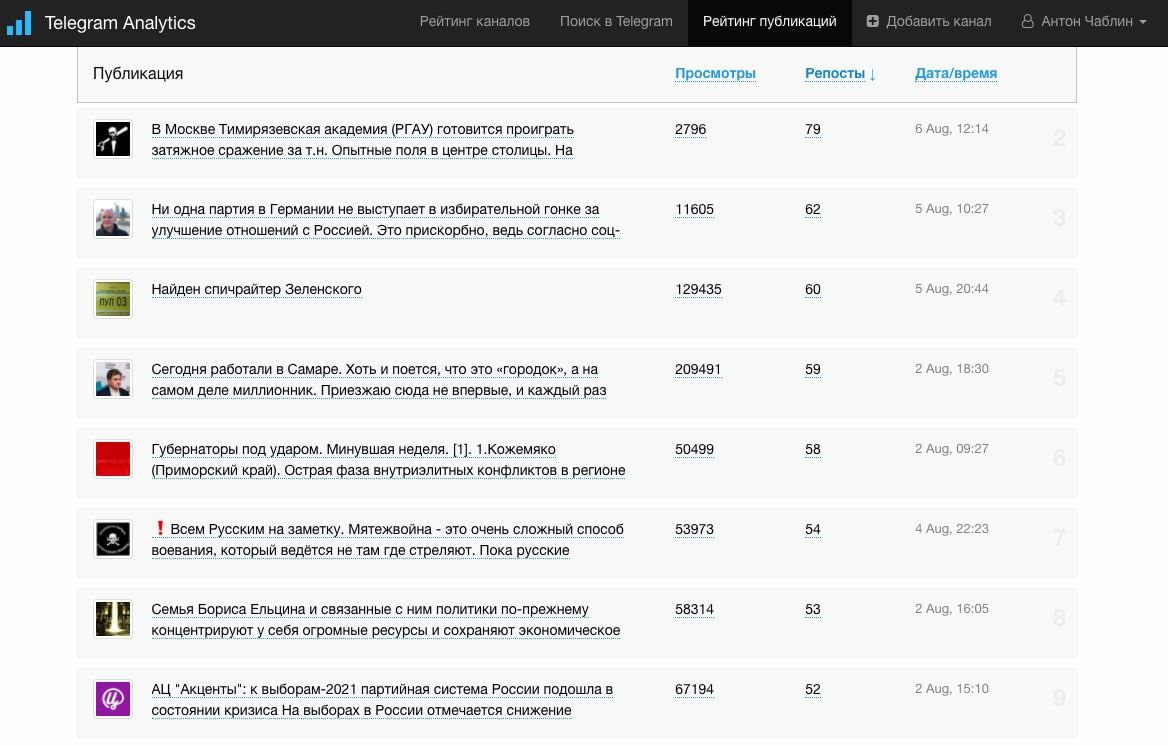1168x746 pixels.
Task: Open the Найден спичрайтер Зеленского post
Action: click(256, 289)
